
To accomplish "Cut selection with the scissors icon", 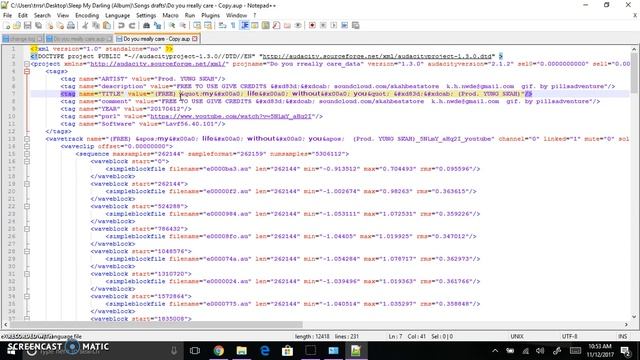I will click(85, 26).
